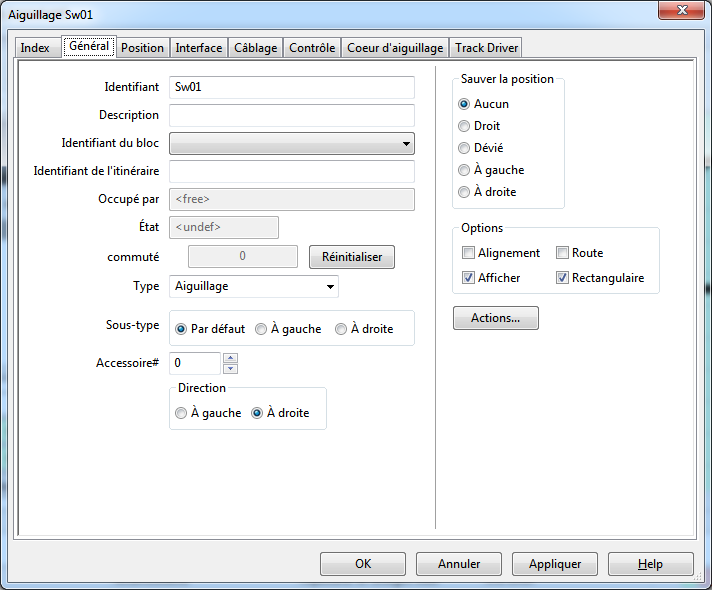Toggle the Route checkbox
The height and width of the screenshot is (590, 712).
click(x=563, y=253)
